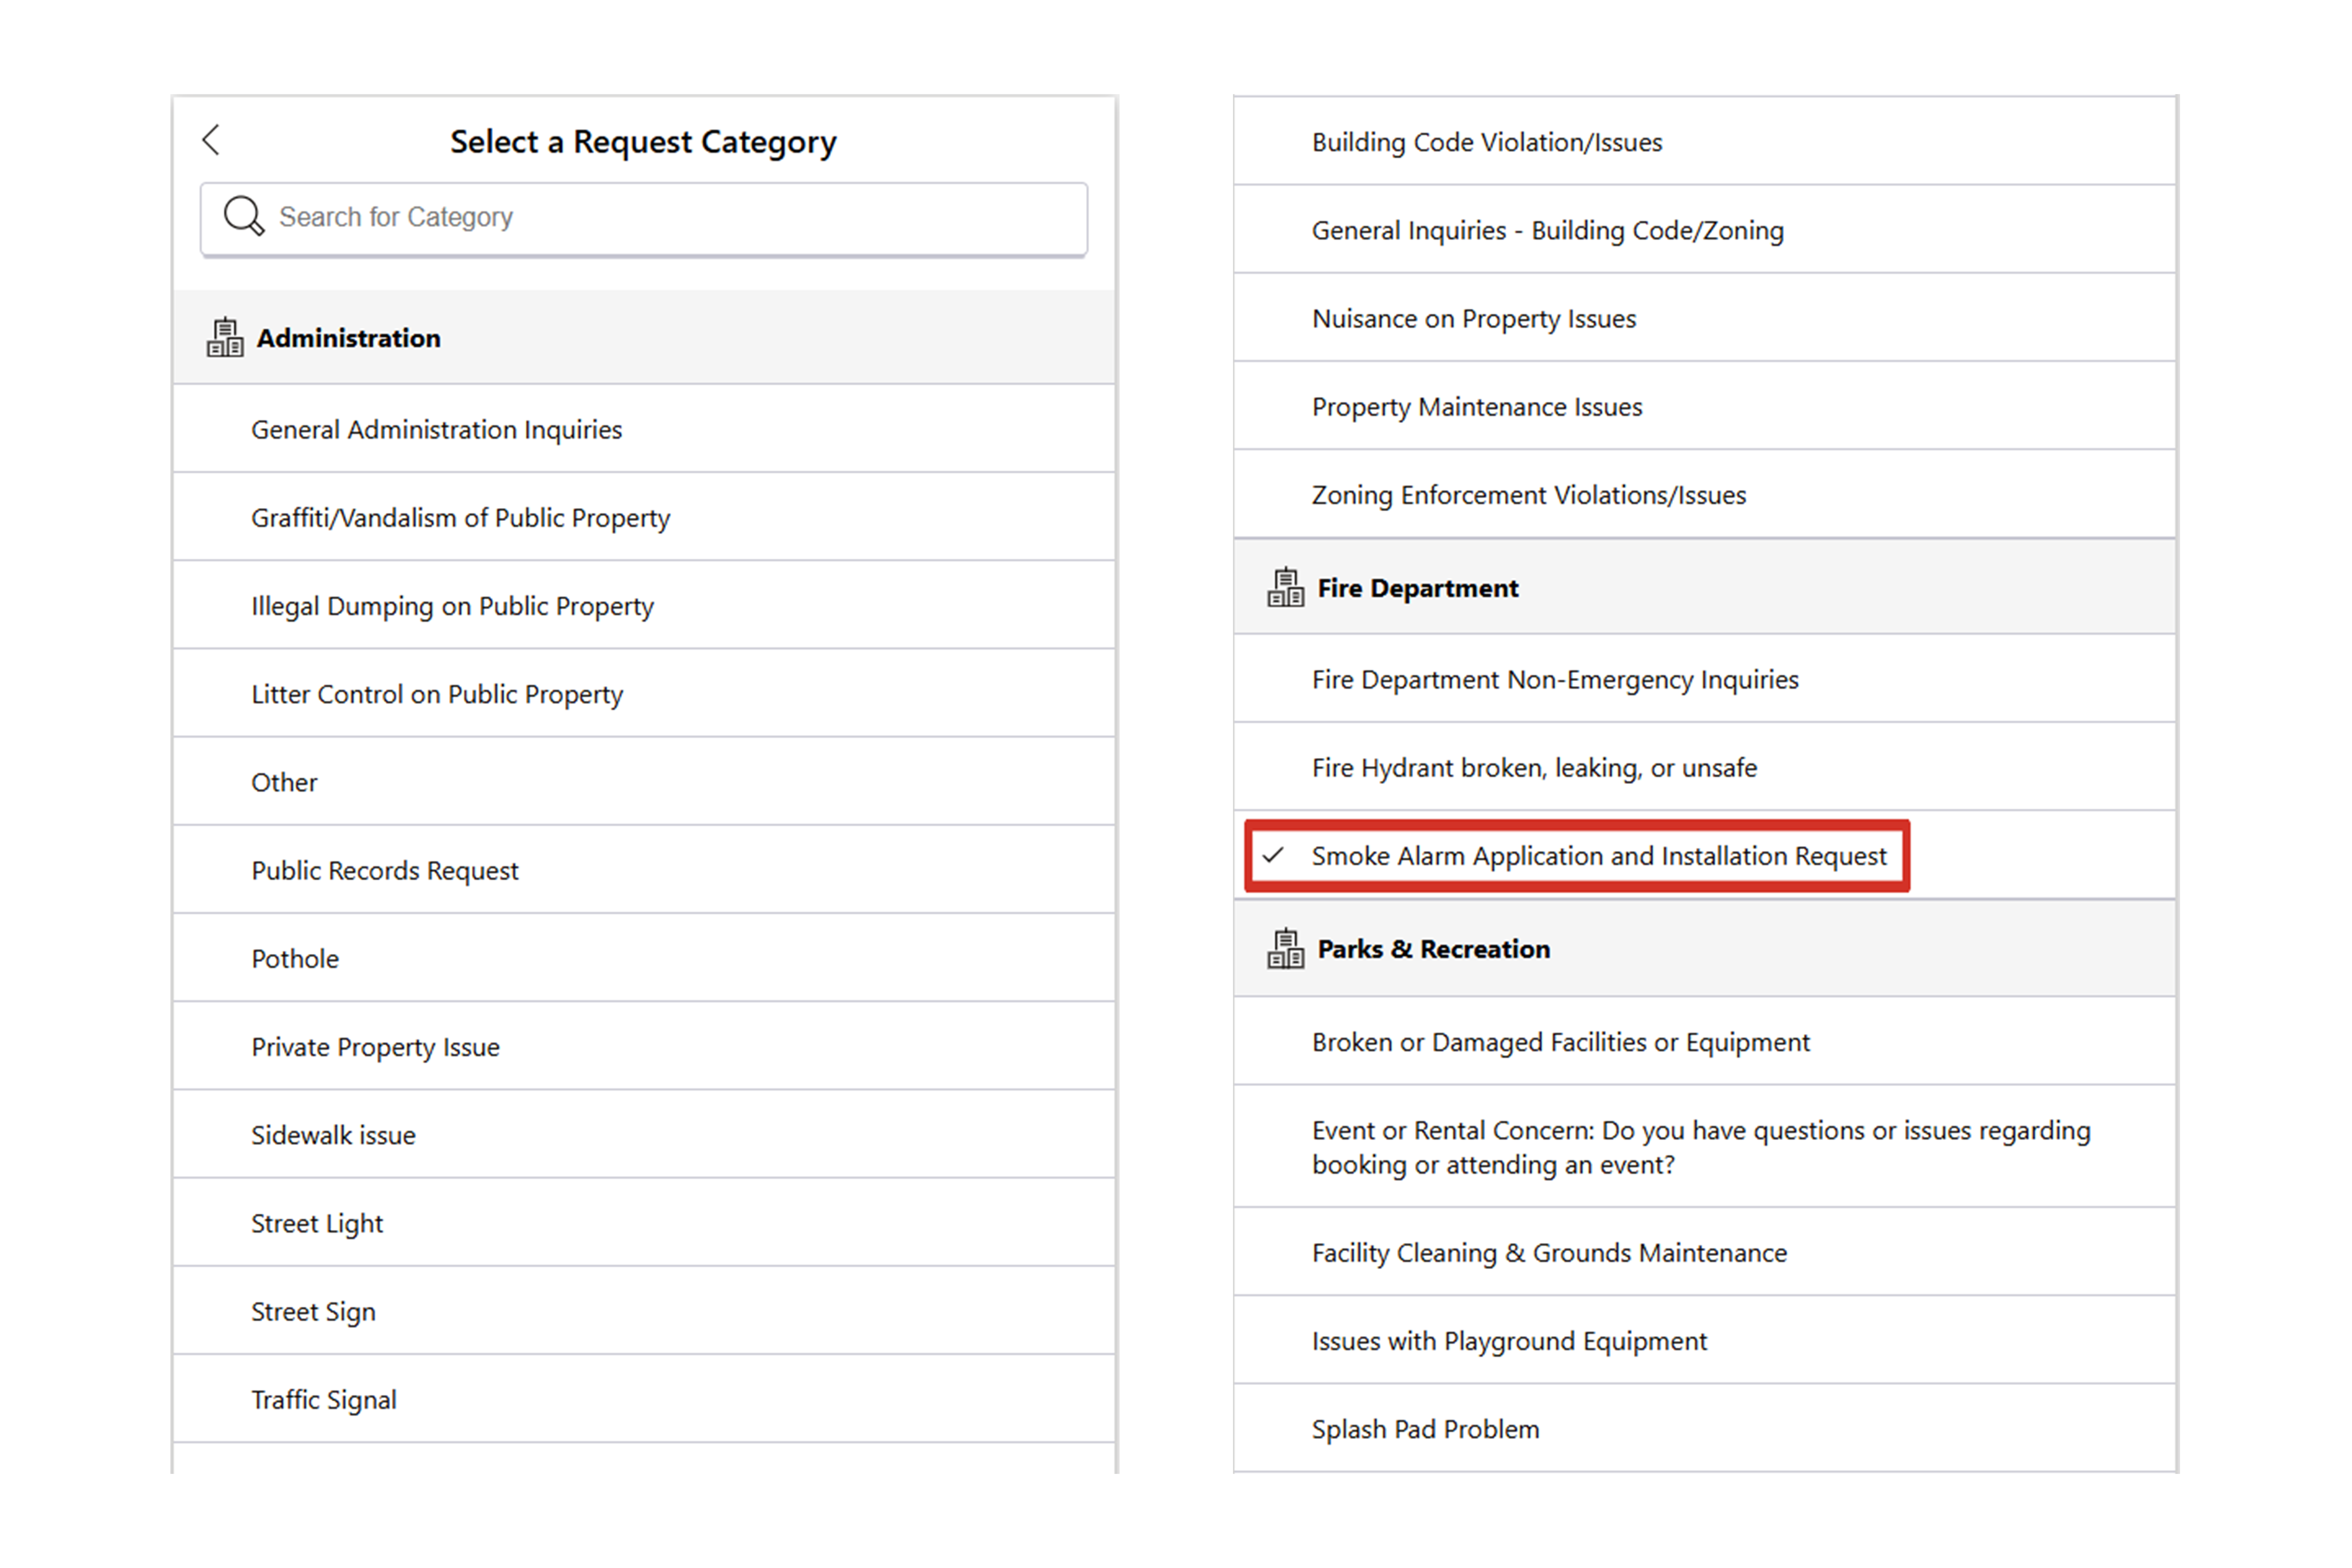The height and width of the screenshot is (1568, 2352).
Task: Pick the Event or Rental Concern option
Action: tap(1700, 1147)
